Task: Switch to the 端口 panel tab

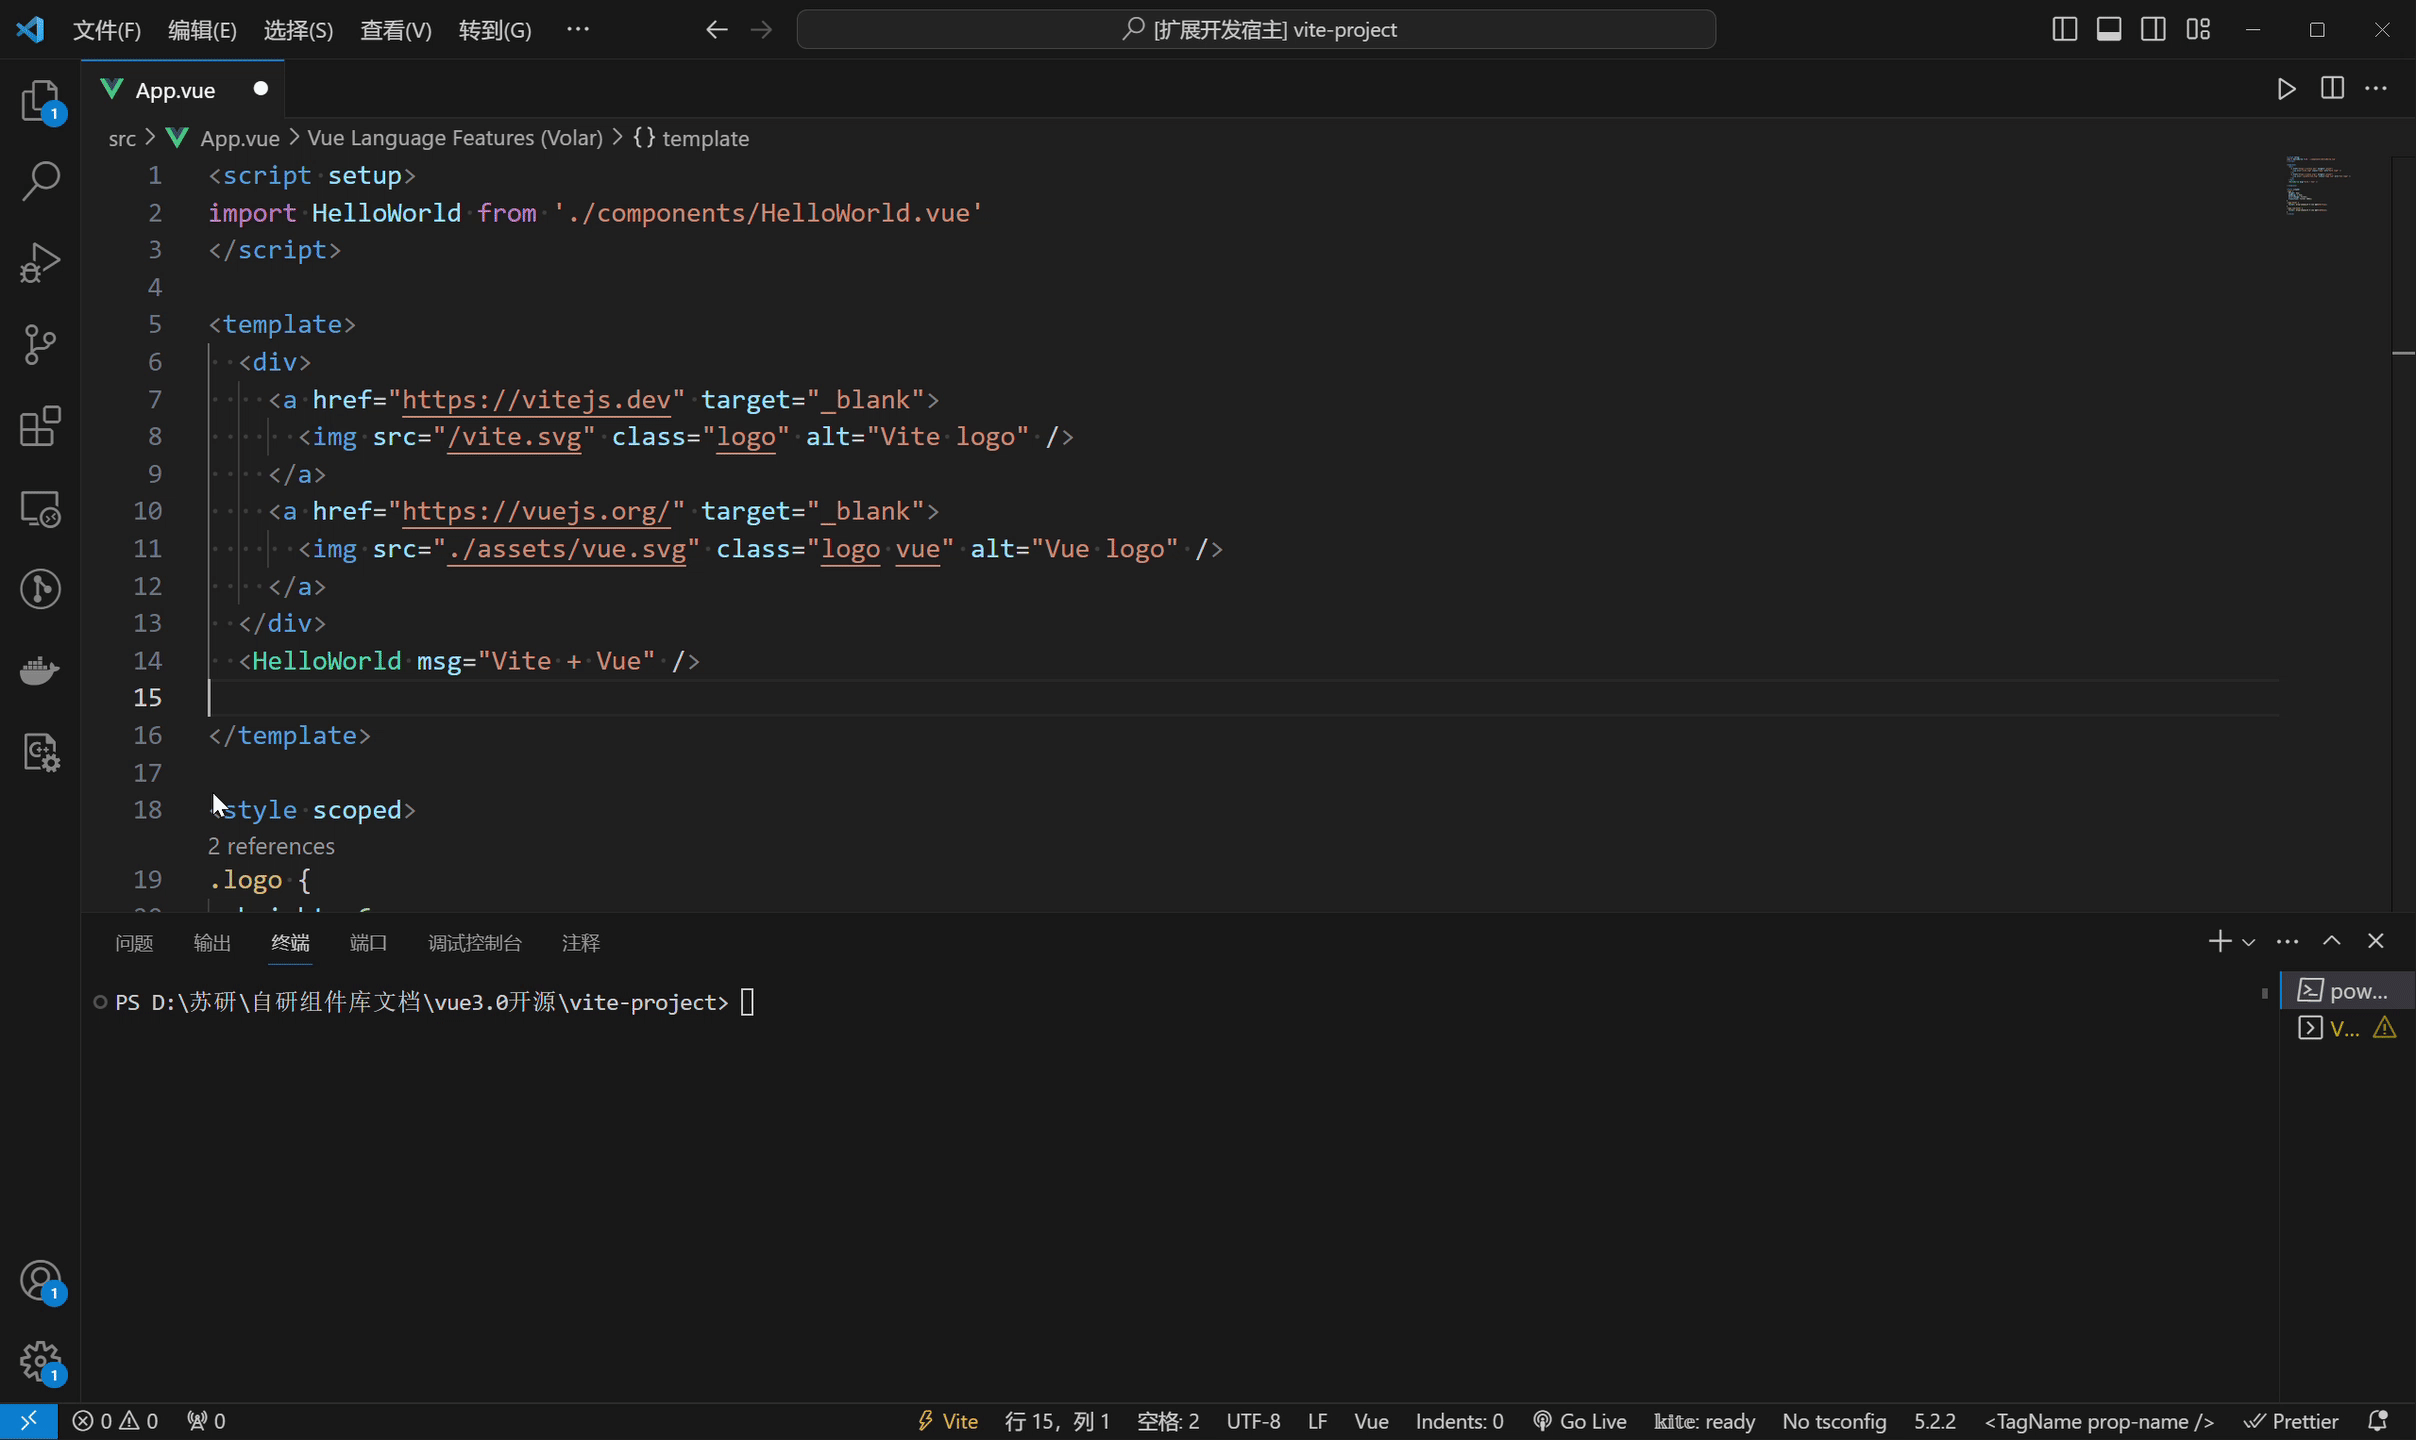Action: click(368, 943)
